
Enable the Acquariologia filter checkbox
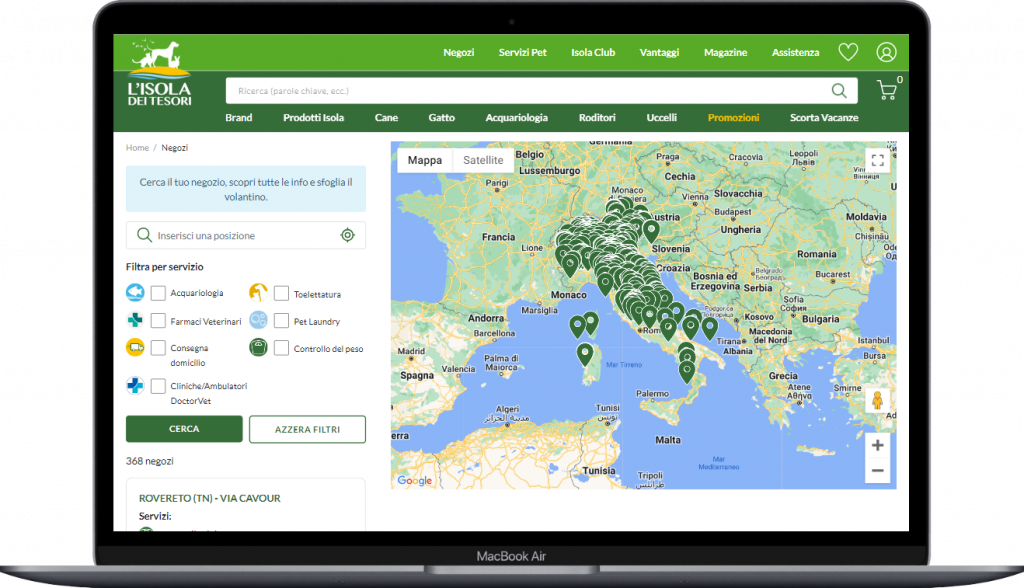(158, 293)
